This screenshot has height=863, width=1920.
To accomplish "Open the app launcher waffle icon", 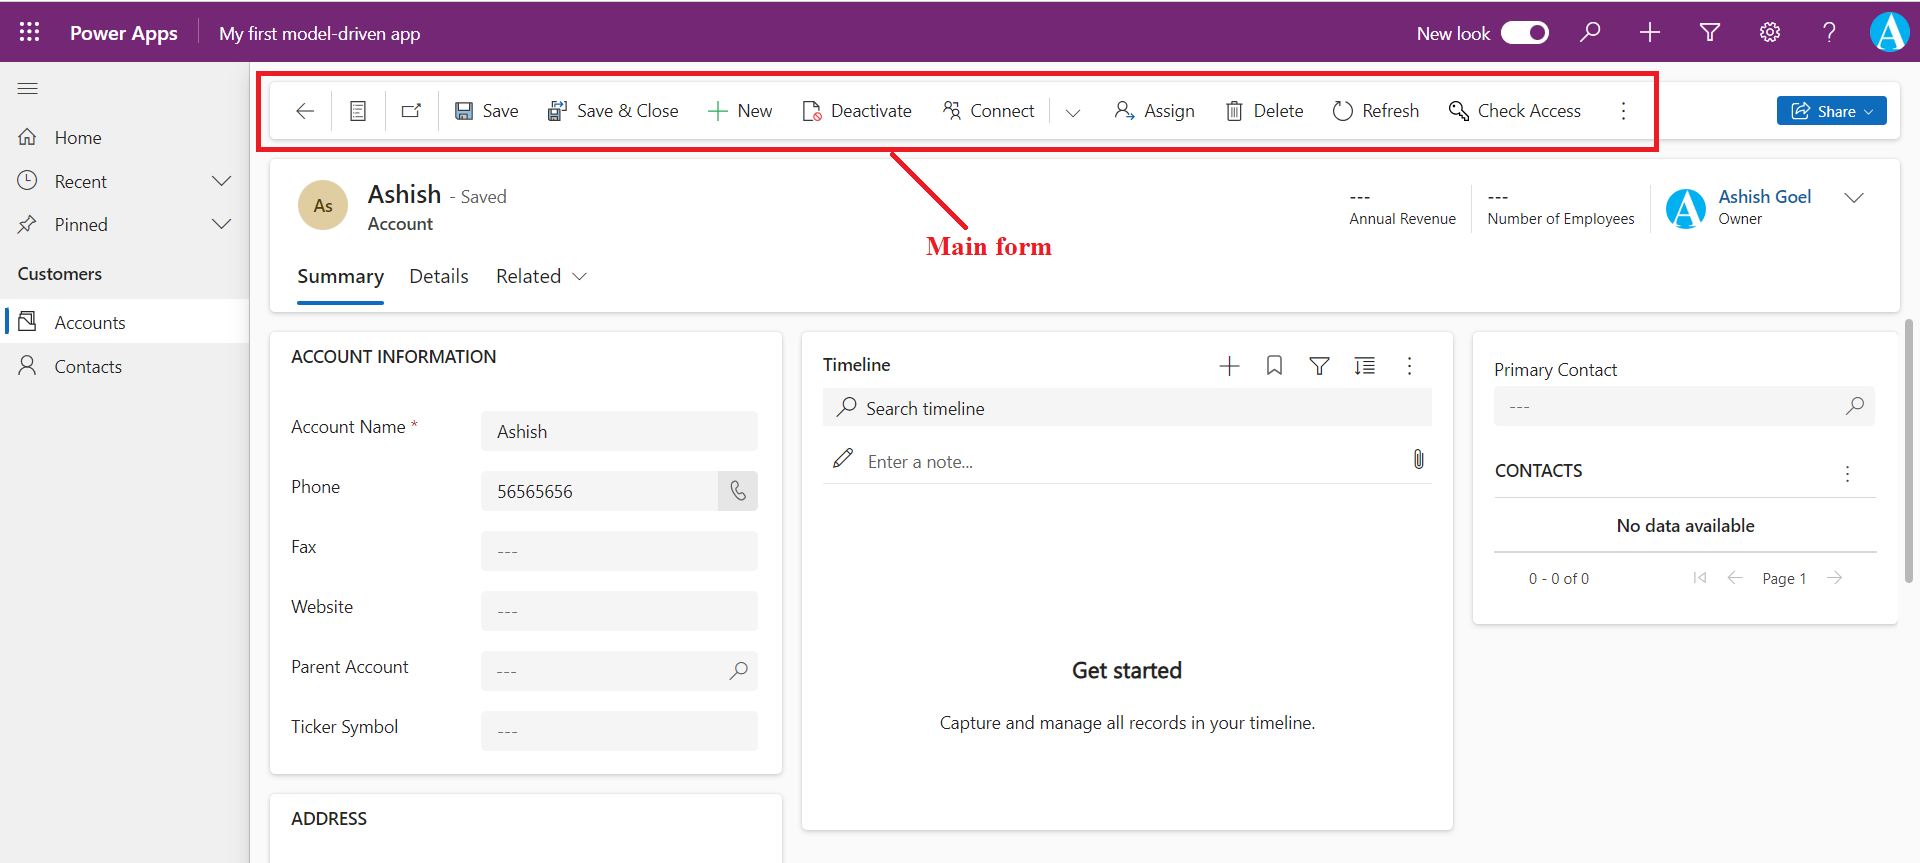I will pyautogui.click(x=29, y=32).
